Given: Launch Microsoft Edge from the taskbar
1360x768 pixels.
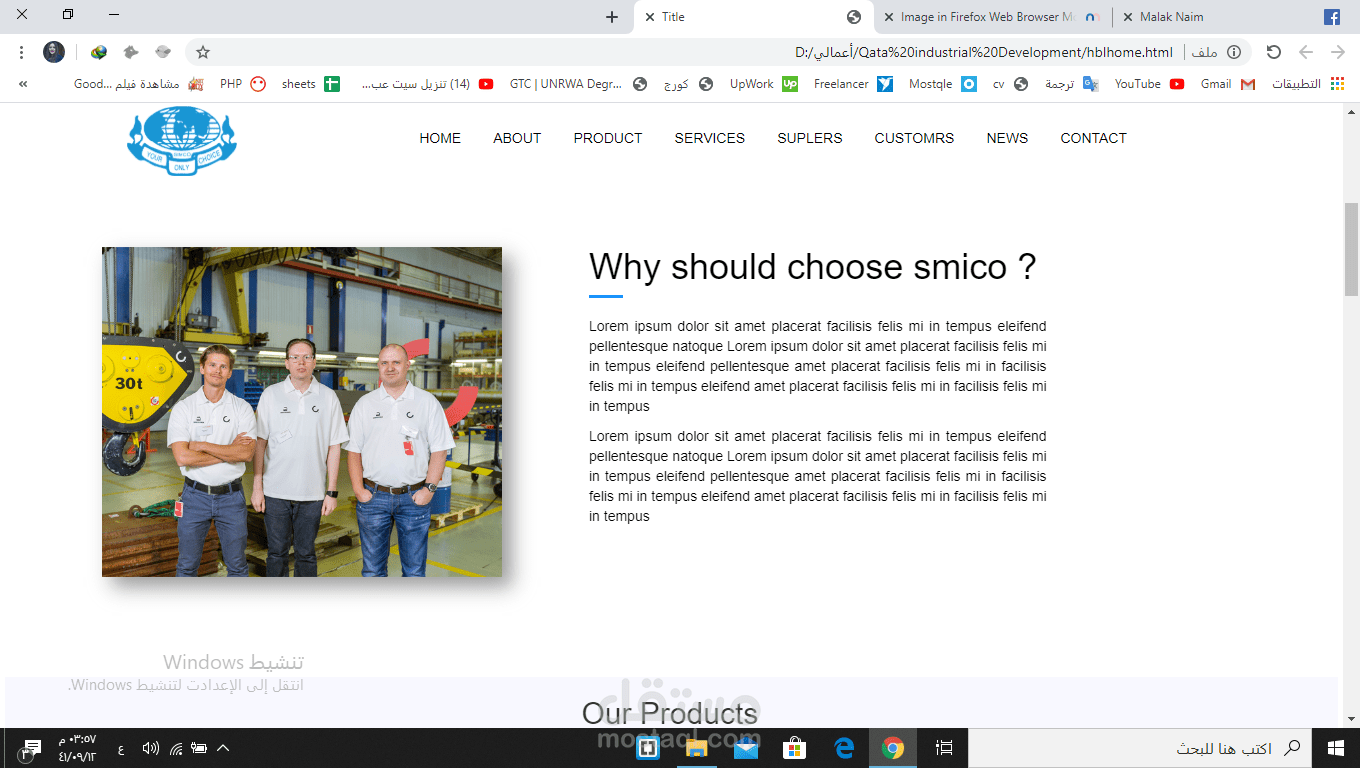Looking at the screenshot, I should pyautogui.click(x=844, y=748).
